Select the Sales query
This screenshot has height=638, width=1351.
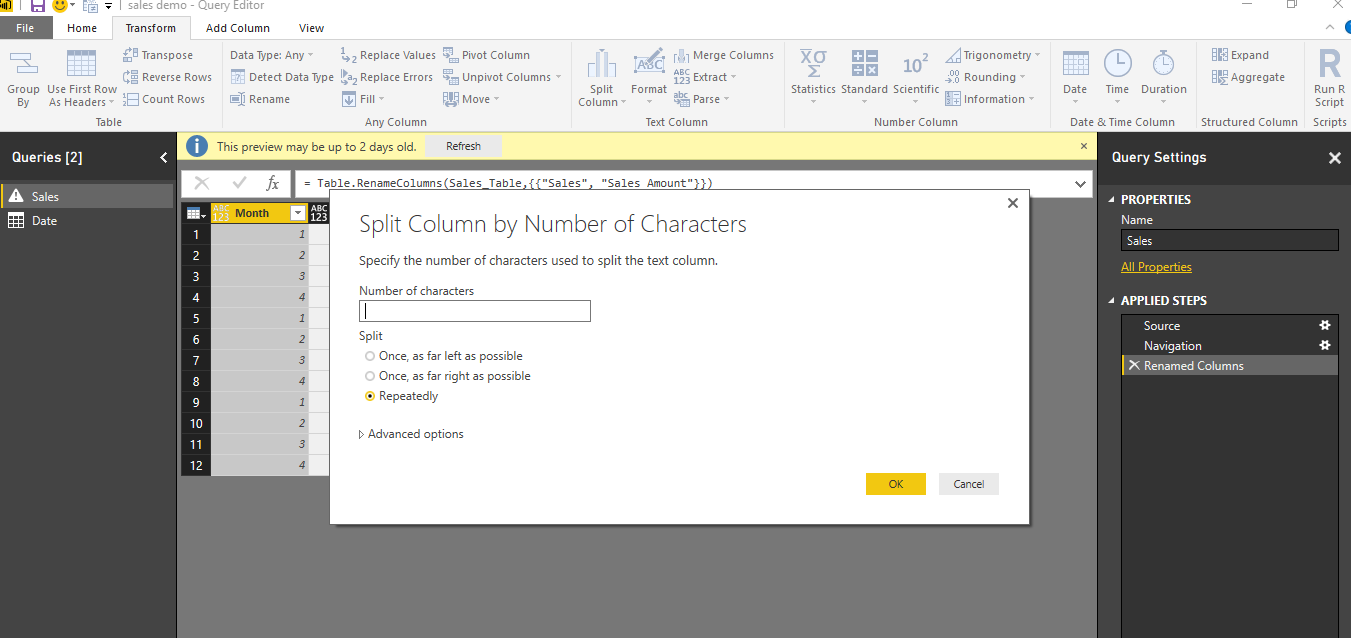(x=87, y=196)
